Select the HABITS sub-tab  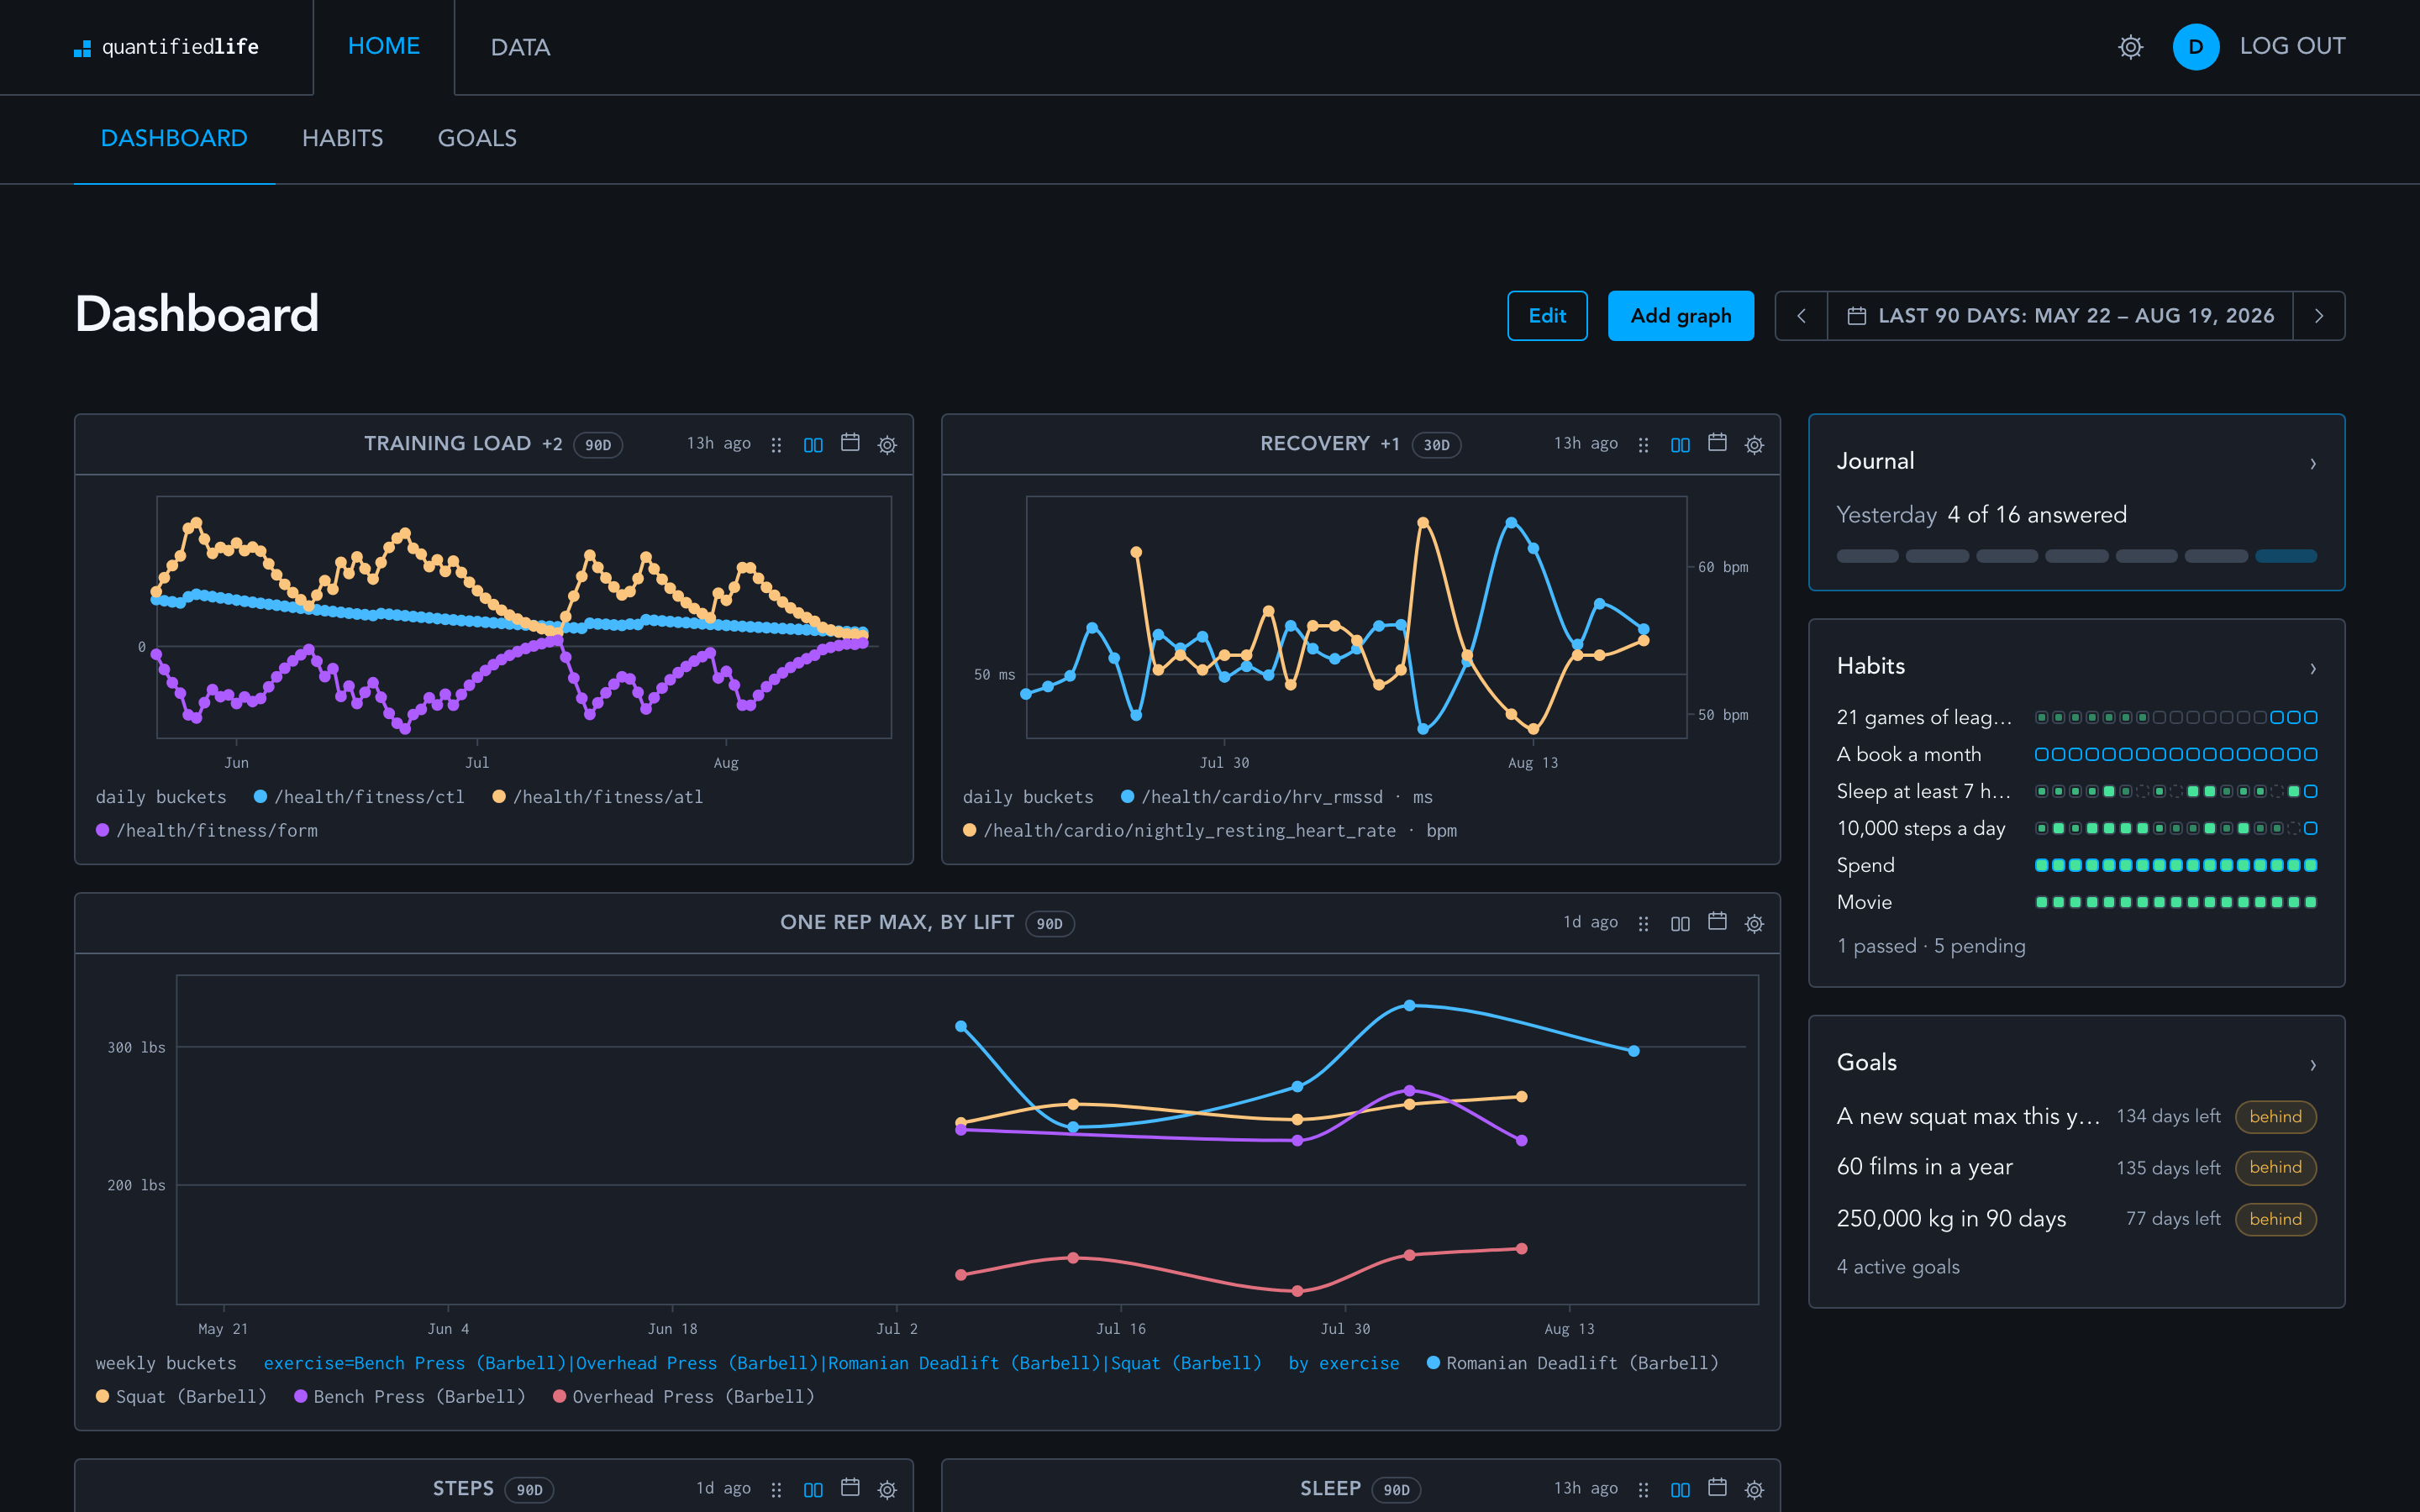342,138
